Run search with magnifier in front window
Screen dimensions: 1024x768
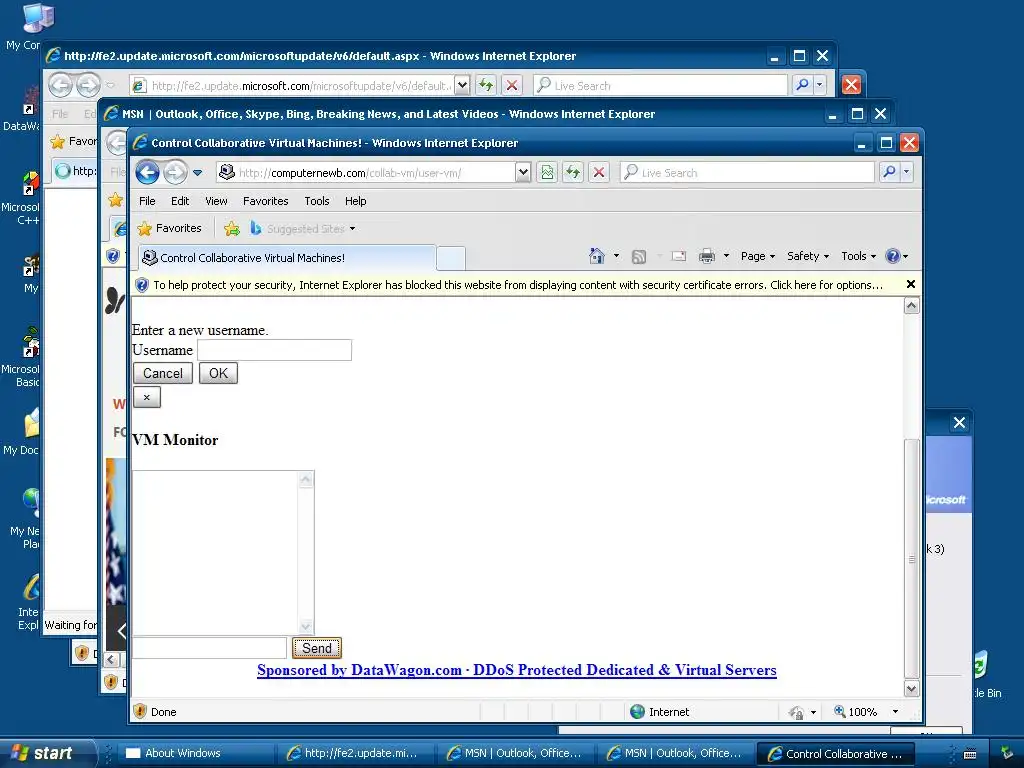tap(889, 172)
